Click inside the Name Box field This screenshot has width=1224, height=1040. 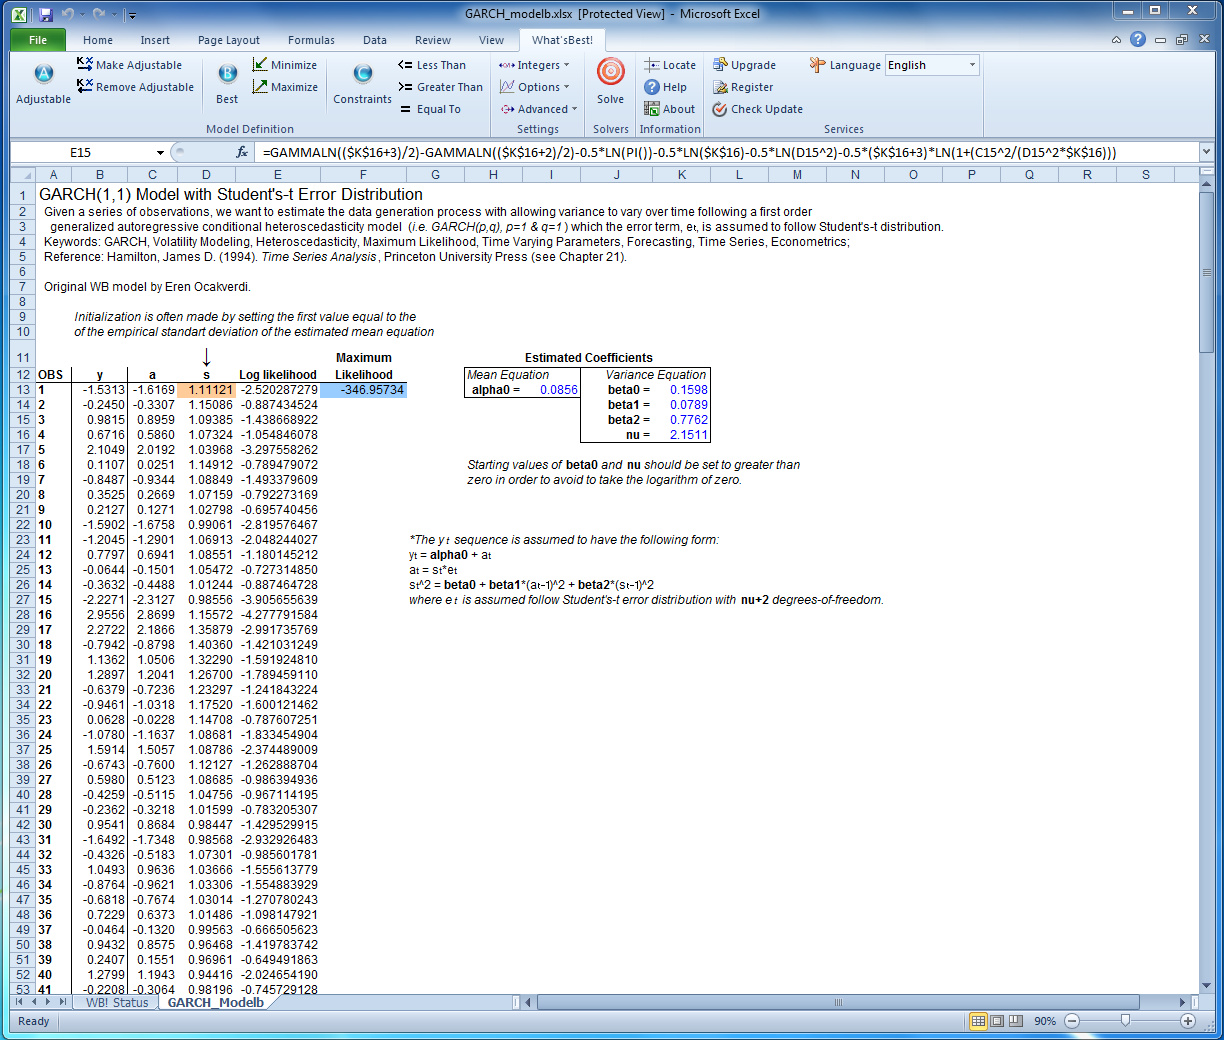[80, 152]
